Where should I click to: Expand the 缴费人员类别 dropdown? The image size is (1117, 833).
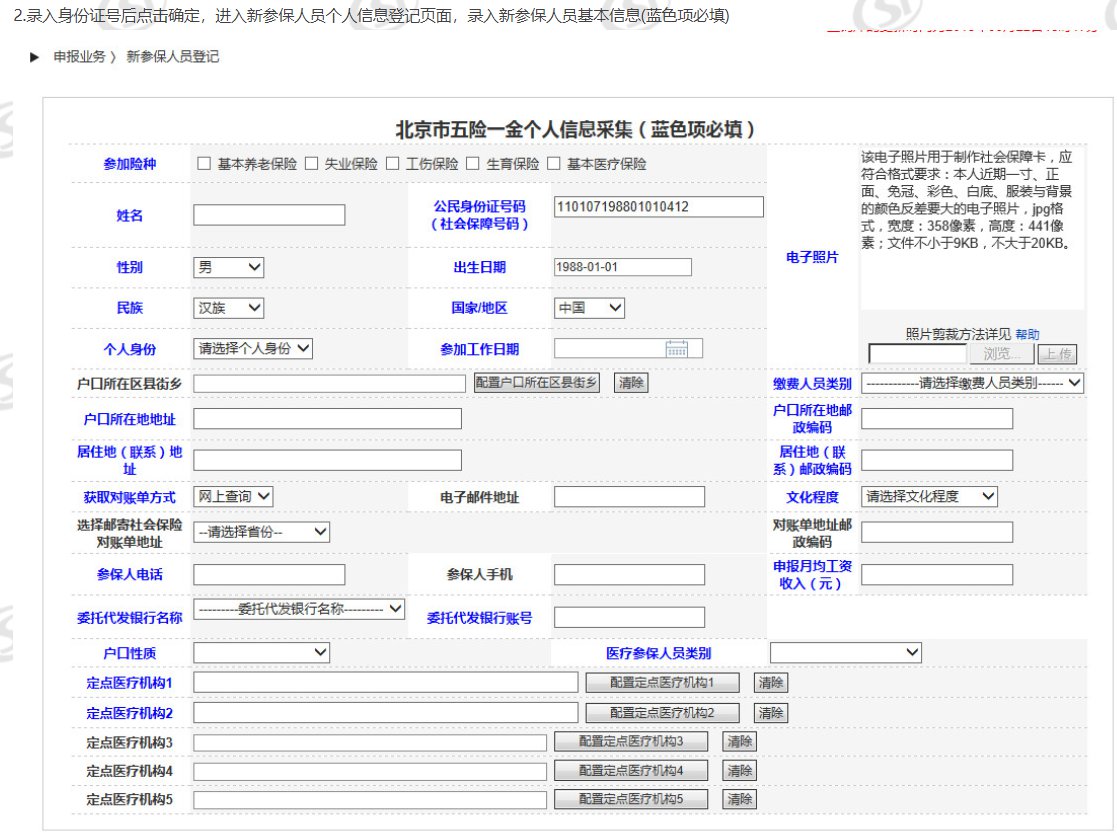tap(972, 383)
